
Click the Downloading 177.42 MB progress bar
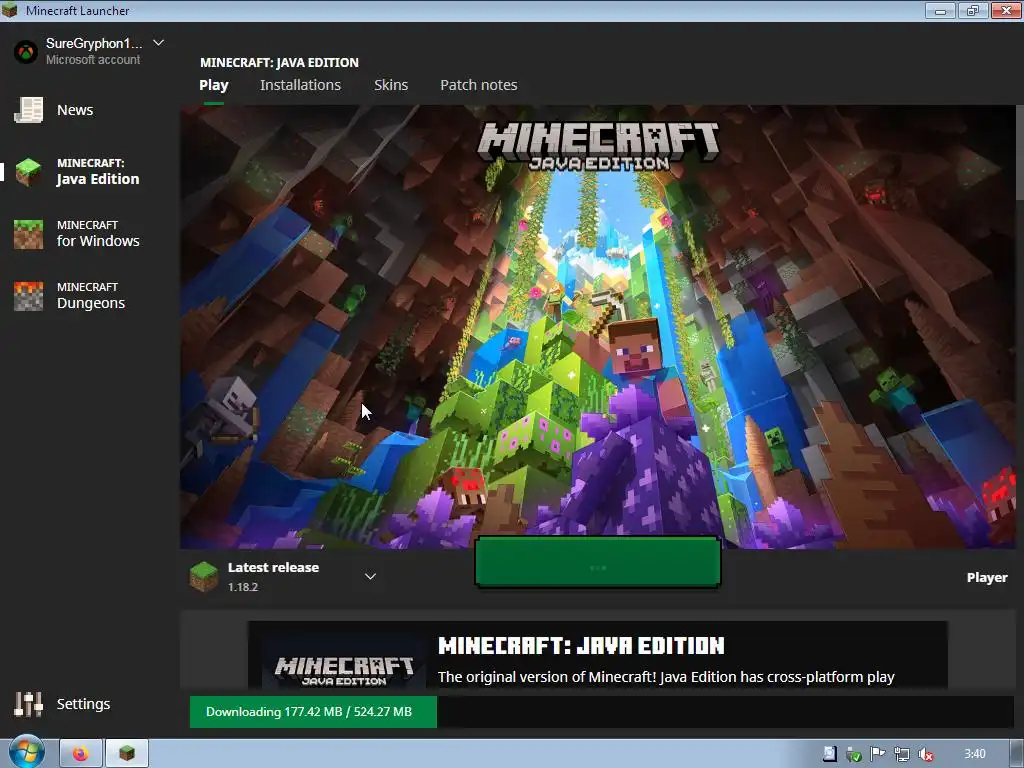click(601, 712)
